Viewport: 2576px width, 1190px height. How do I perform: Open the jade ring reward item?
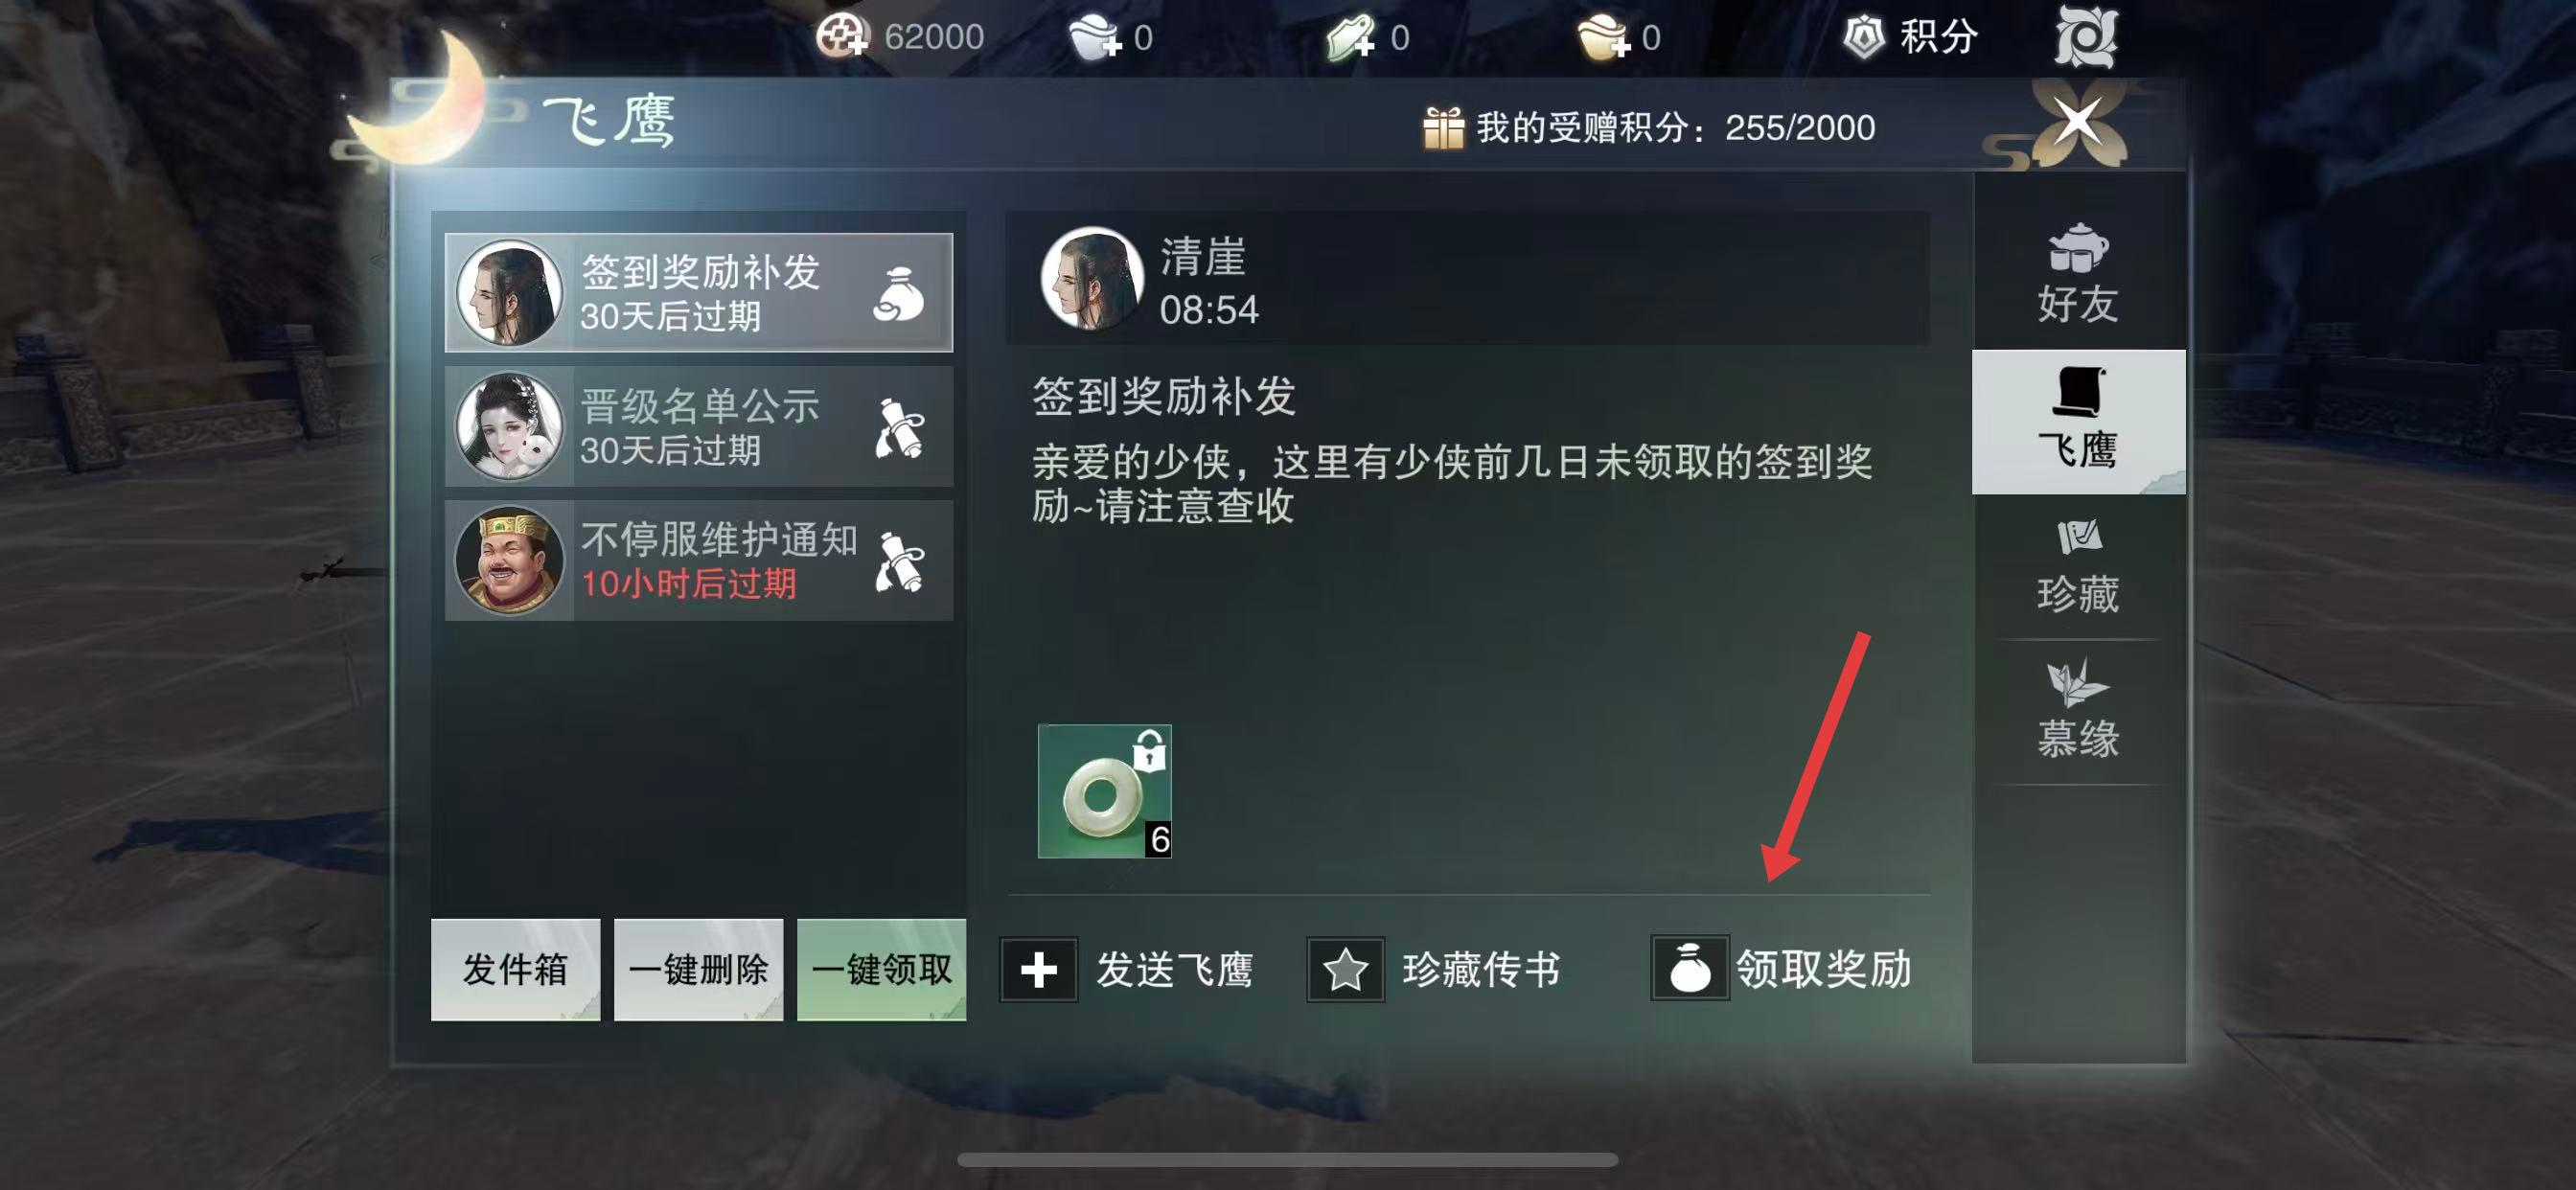(1104, 791)
